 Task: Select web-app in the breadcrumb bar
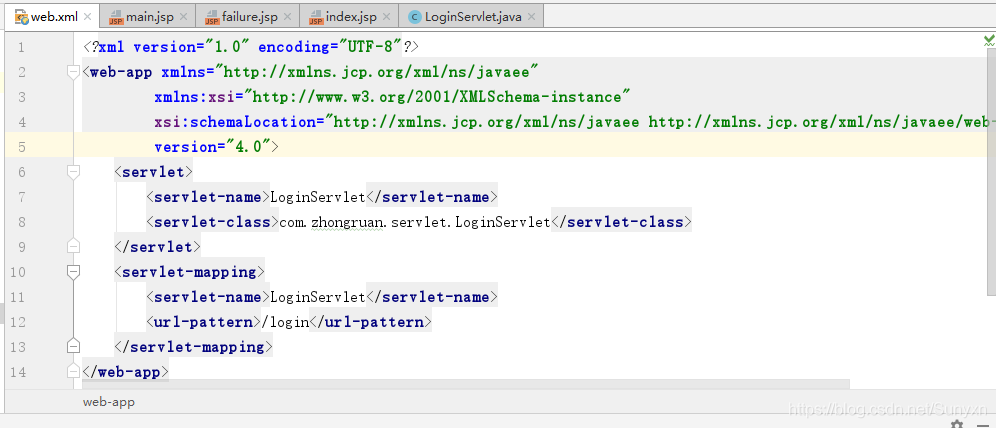tap(109, 402)
